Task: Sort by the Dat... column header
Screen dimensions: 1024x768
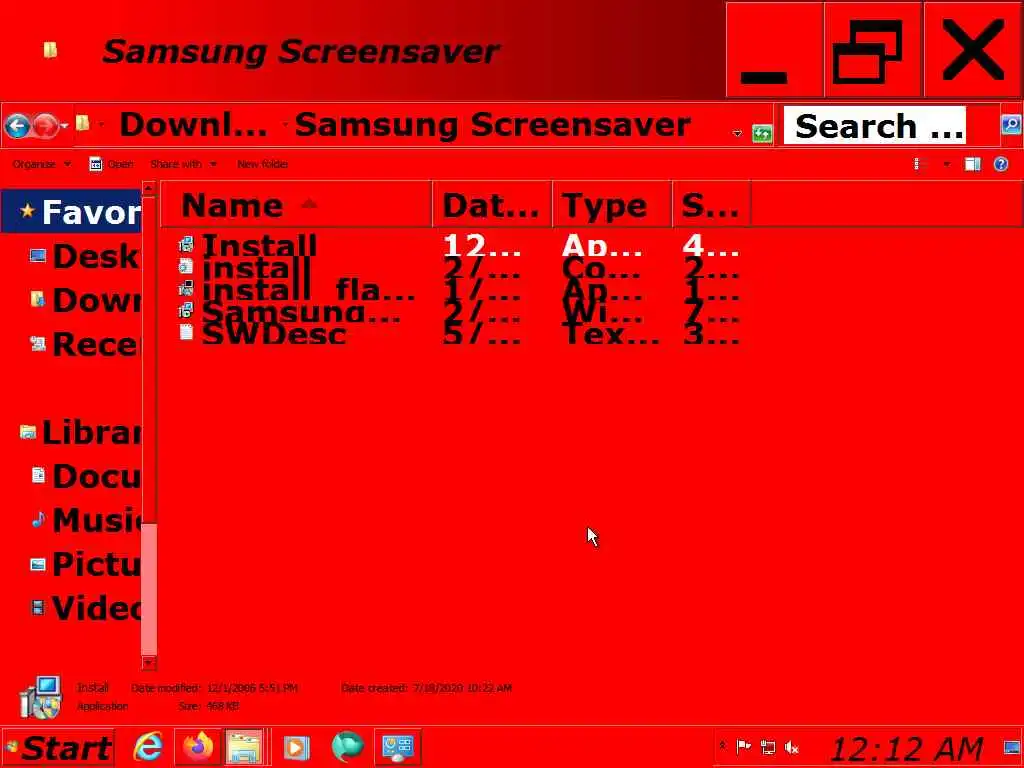Action: (492, 205)
